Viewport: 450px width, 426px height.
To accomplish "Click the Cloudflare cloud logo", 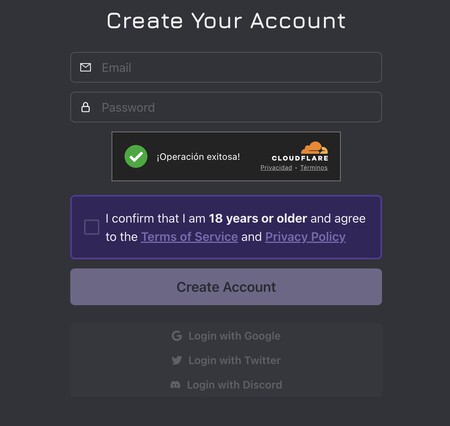I will 314,148.
